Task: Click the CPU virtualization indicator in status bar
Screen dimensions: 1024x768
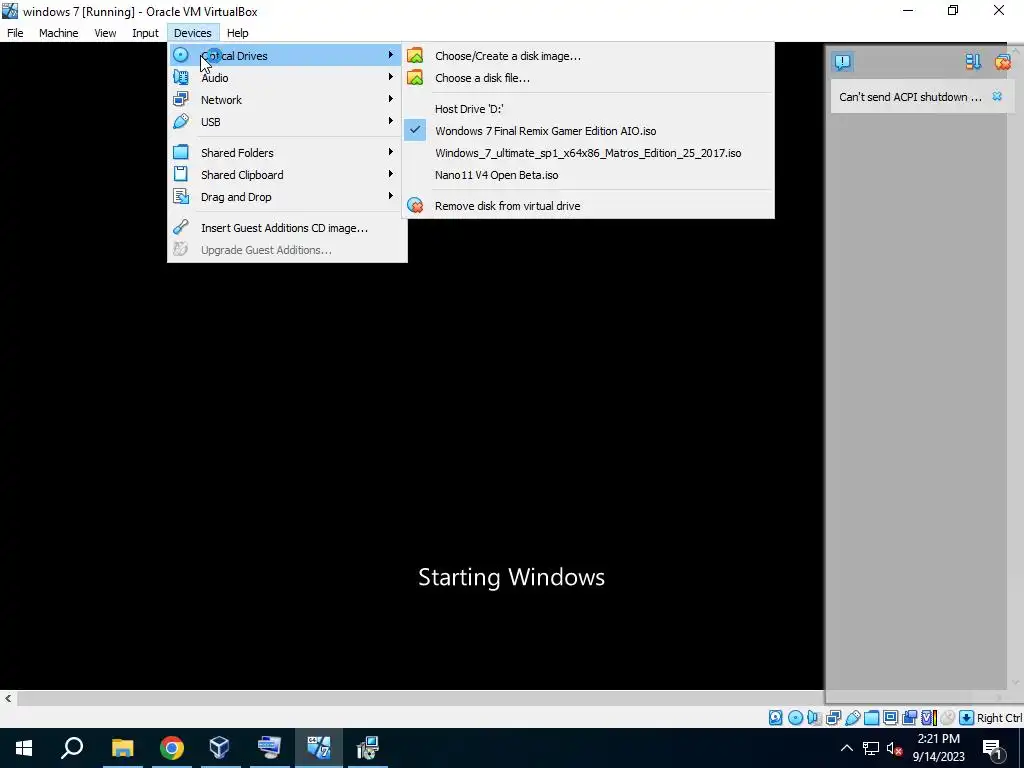Action: pyautogui.click(x=928, y=718)
